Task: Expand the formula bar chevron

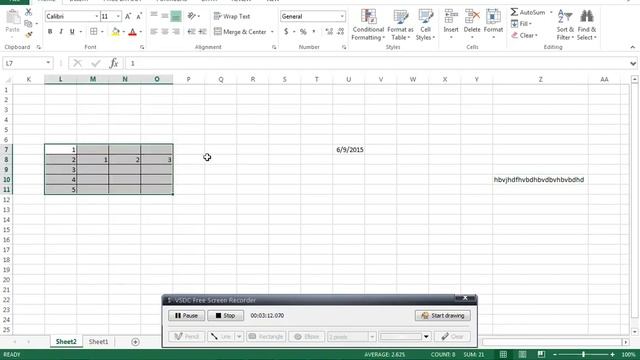Action: [x=633, y=63]
